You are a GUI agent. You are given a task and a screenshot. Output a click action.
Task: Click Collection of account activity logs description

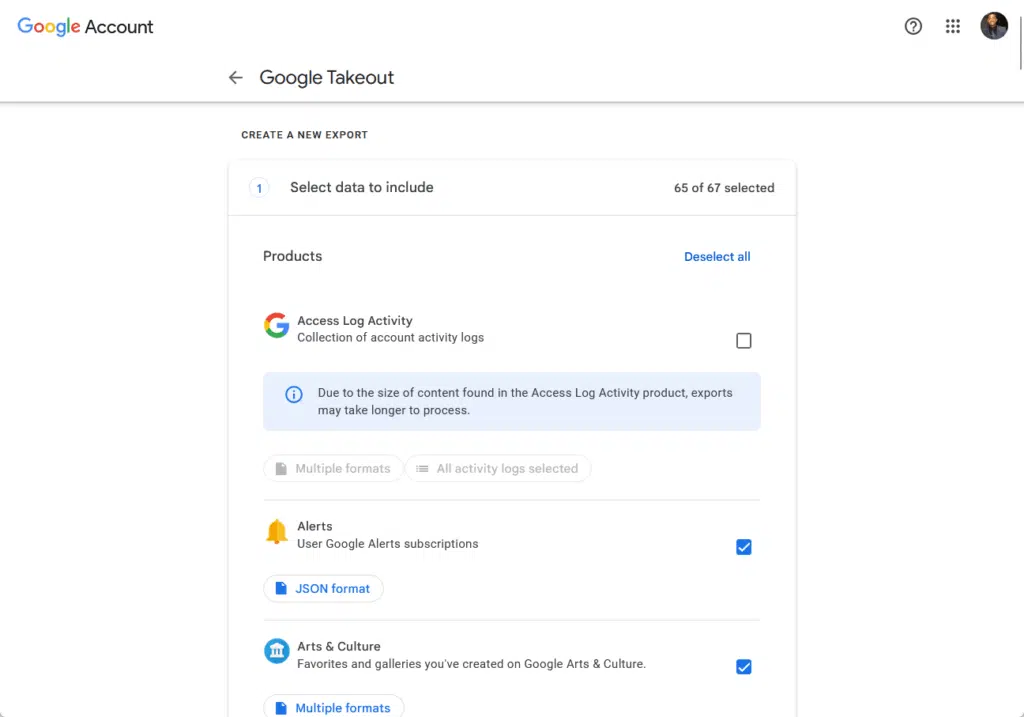click(391, 338)
